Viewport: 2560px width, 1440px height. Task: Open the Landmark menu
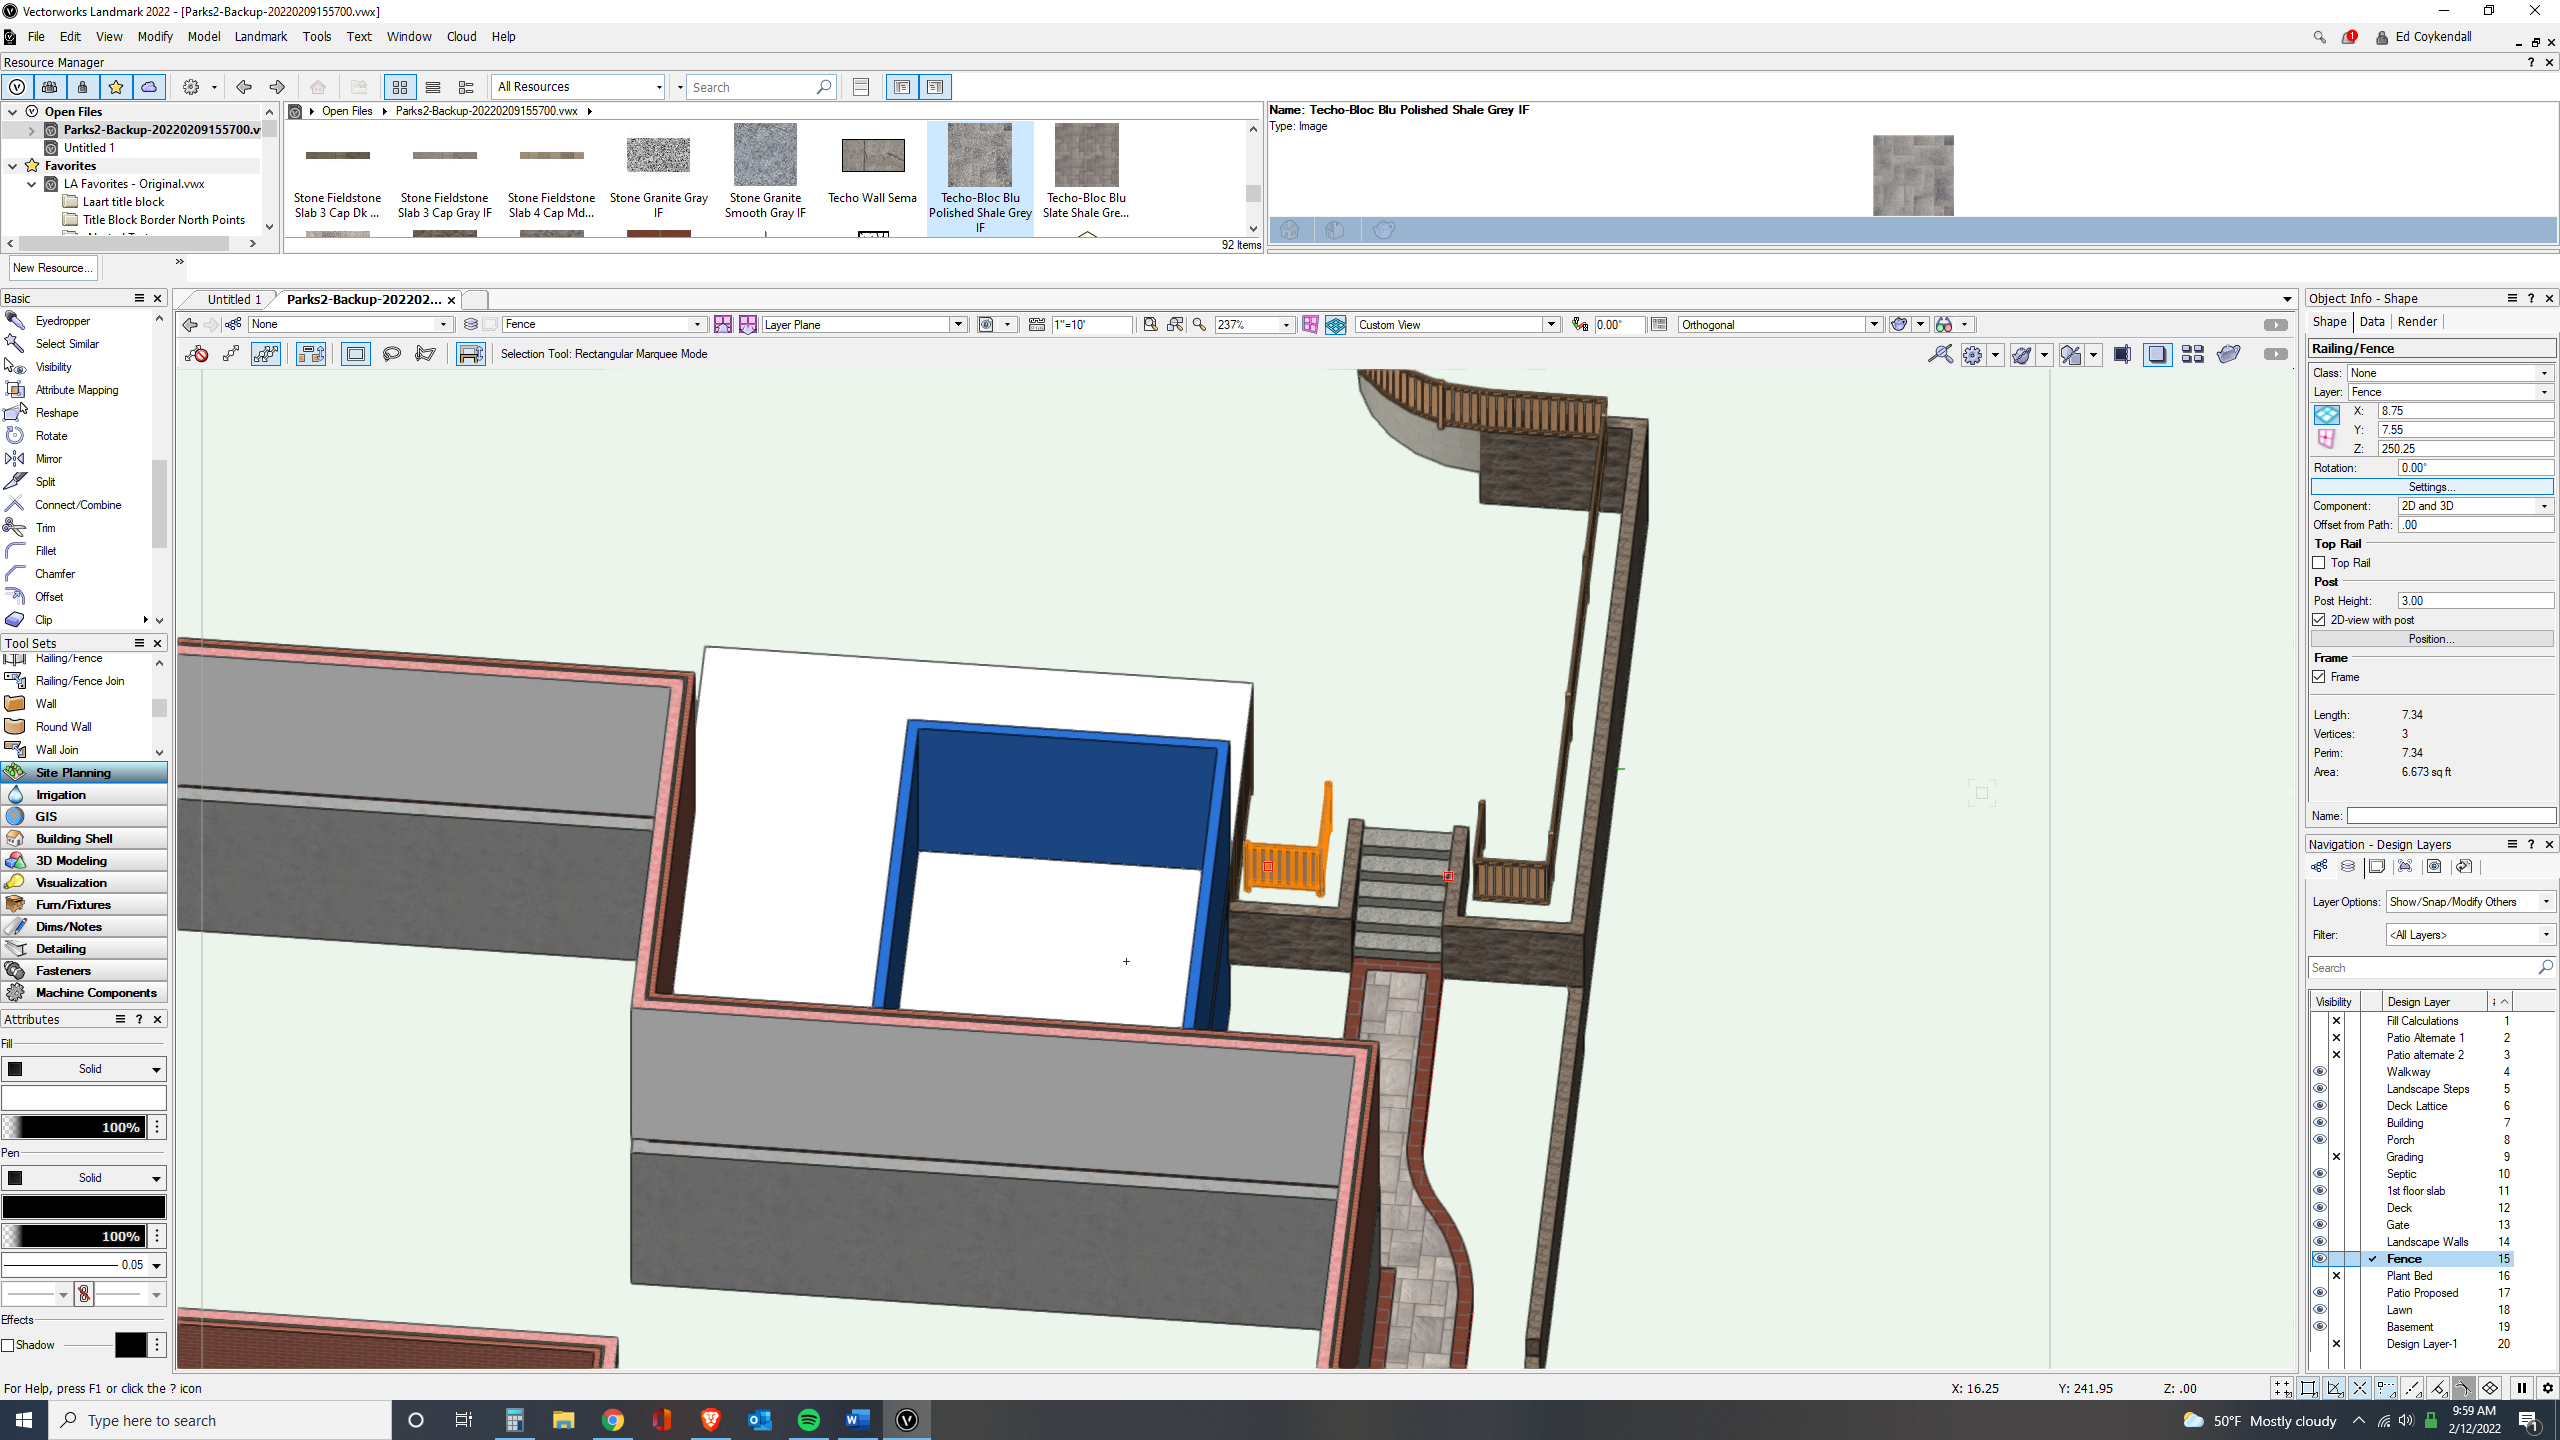260,37
